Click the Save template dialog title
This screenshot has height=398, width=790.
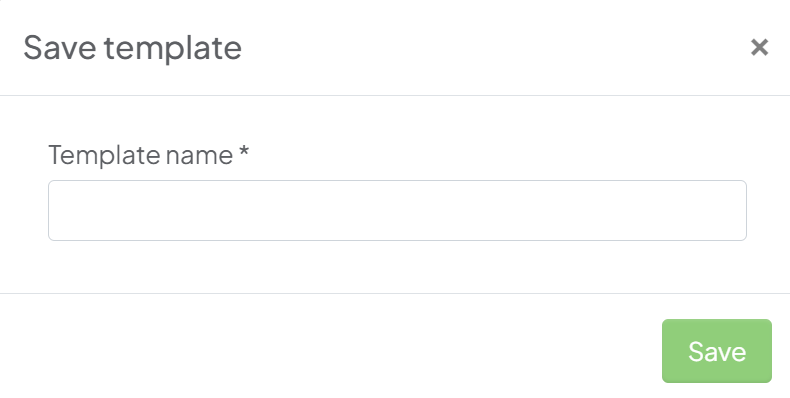[x=133, y=47]
